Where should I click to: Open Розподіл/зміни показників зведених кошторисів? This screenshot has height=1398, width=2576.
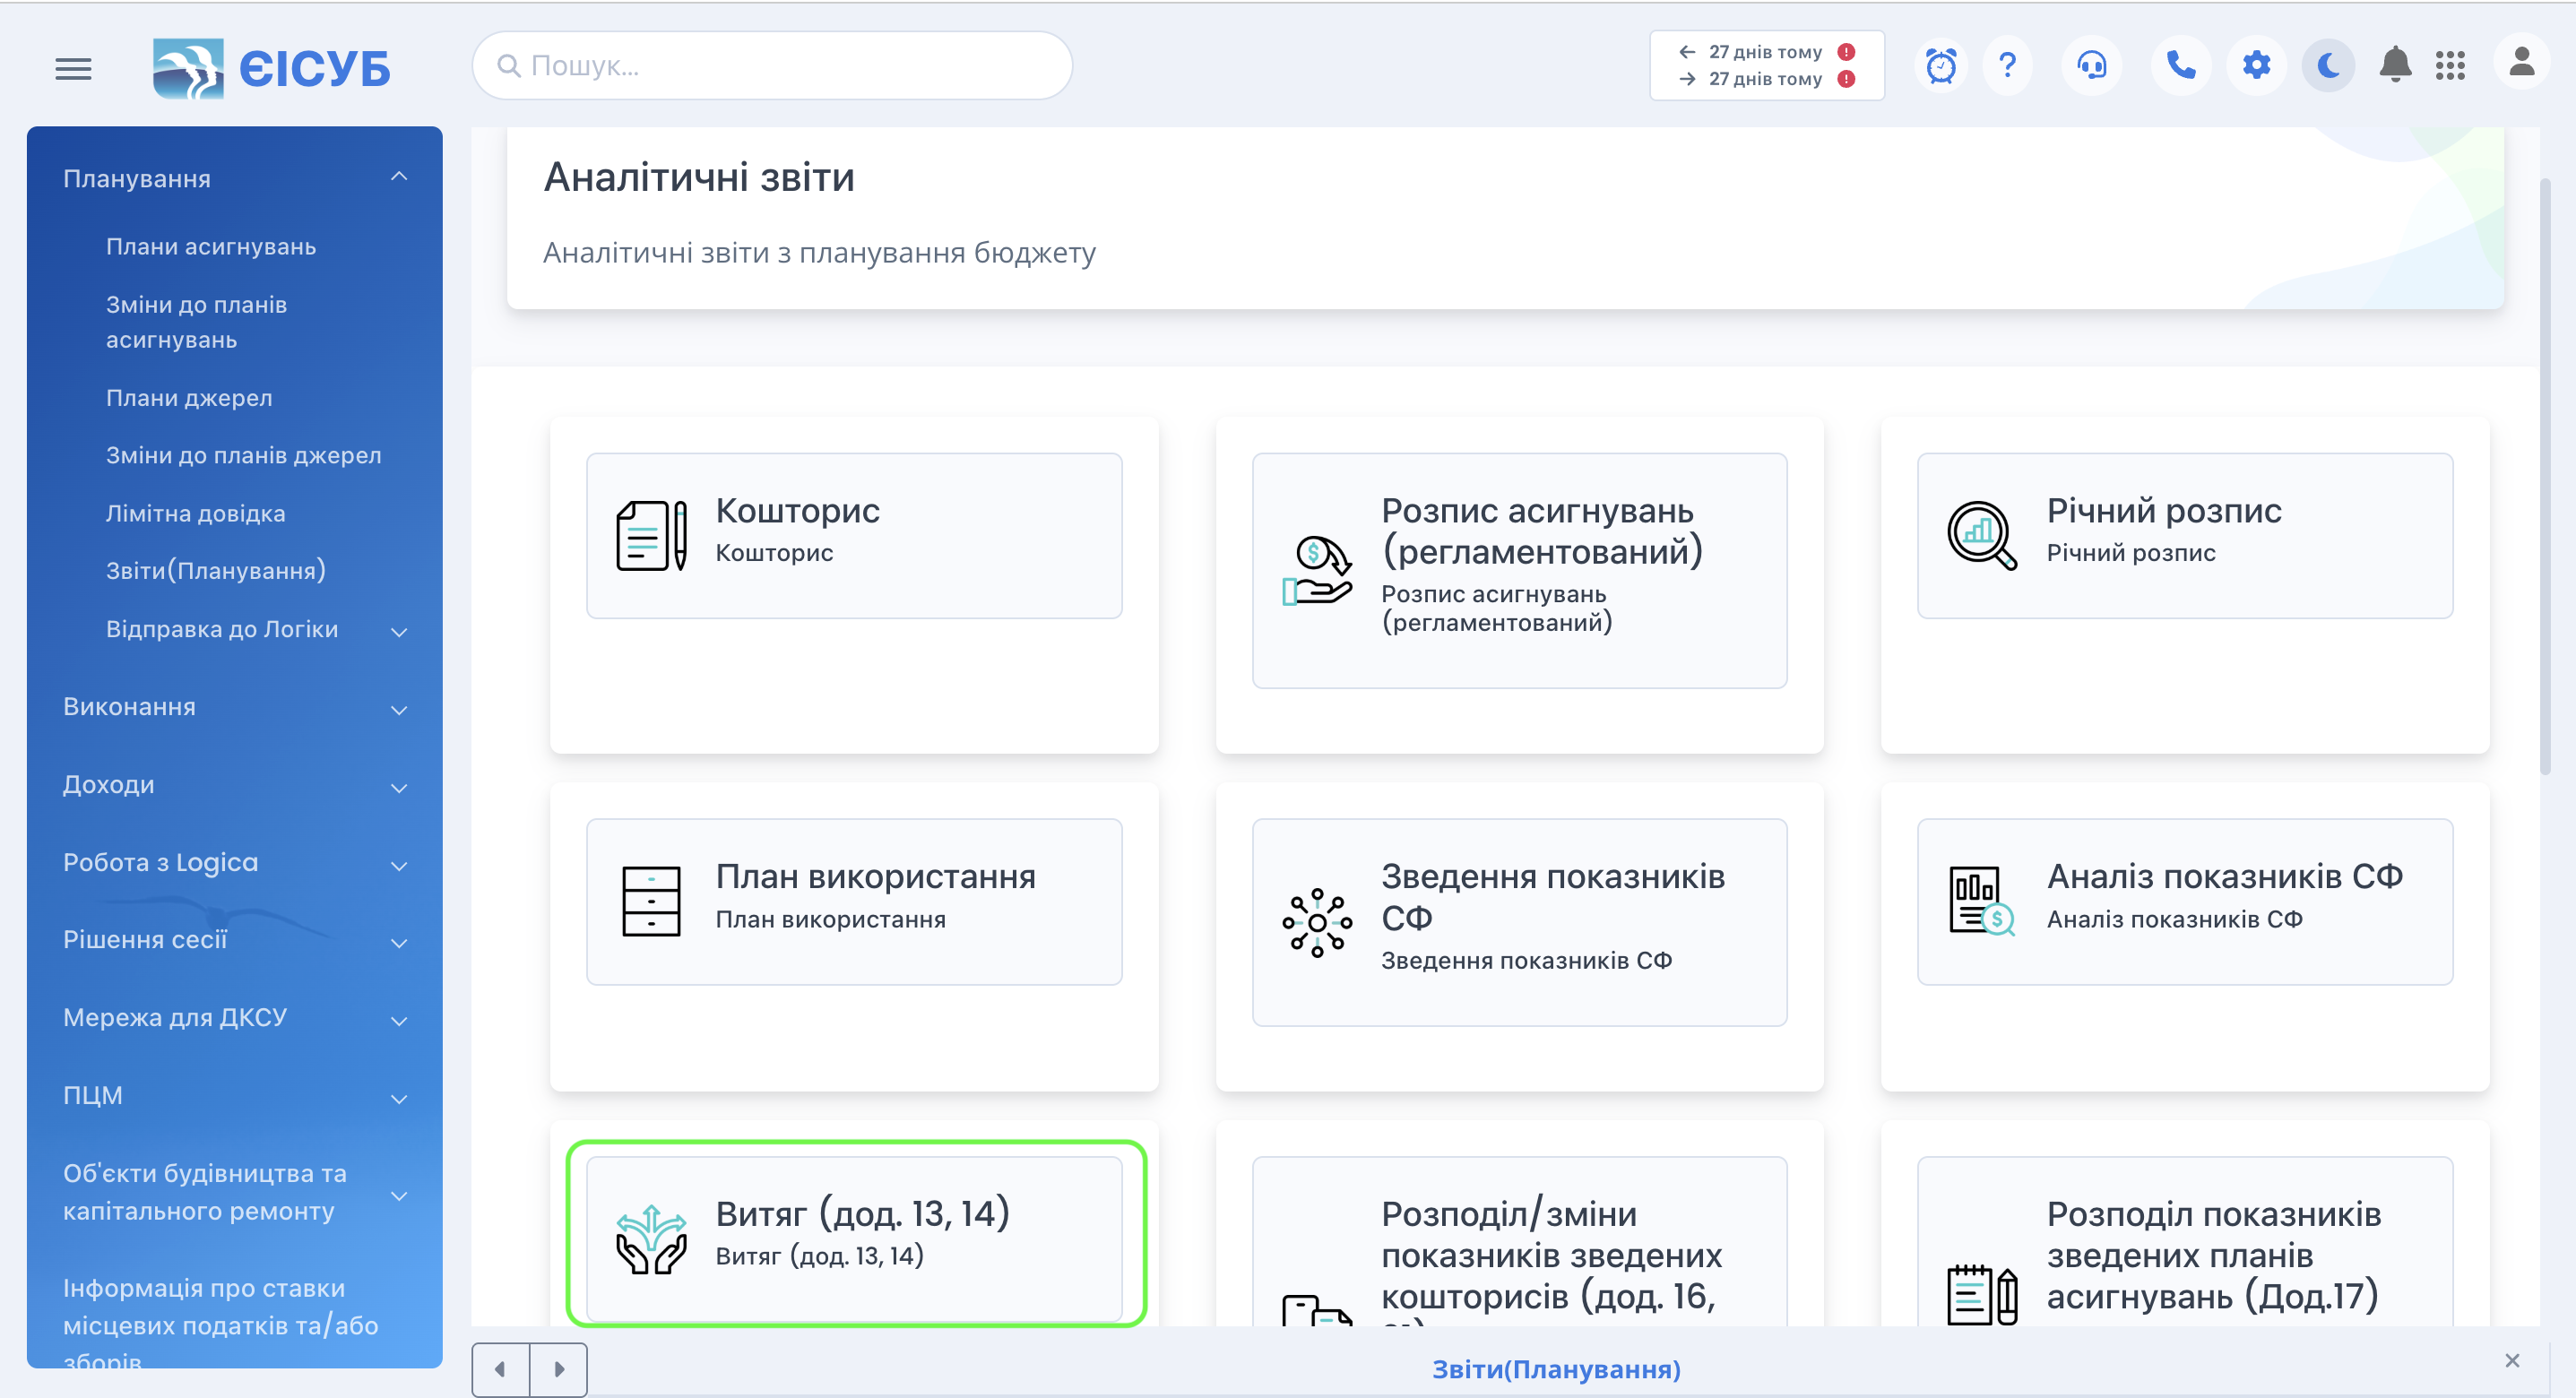(1519, 1242)
